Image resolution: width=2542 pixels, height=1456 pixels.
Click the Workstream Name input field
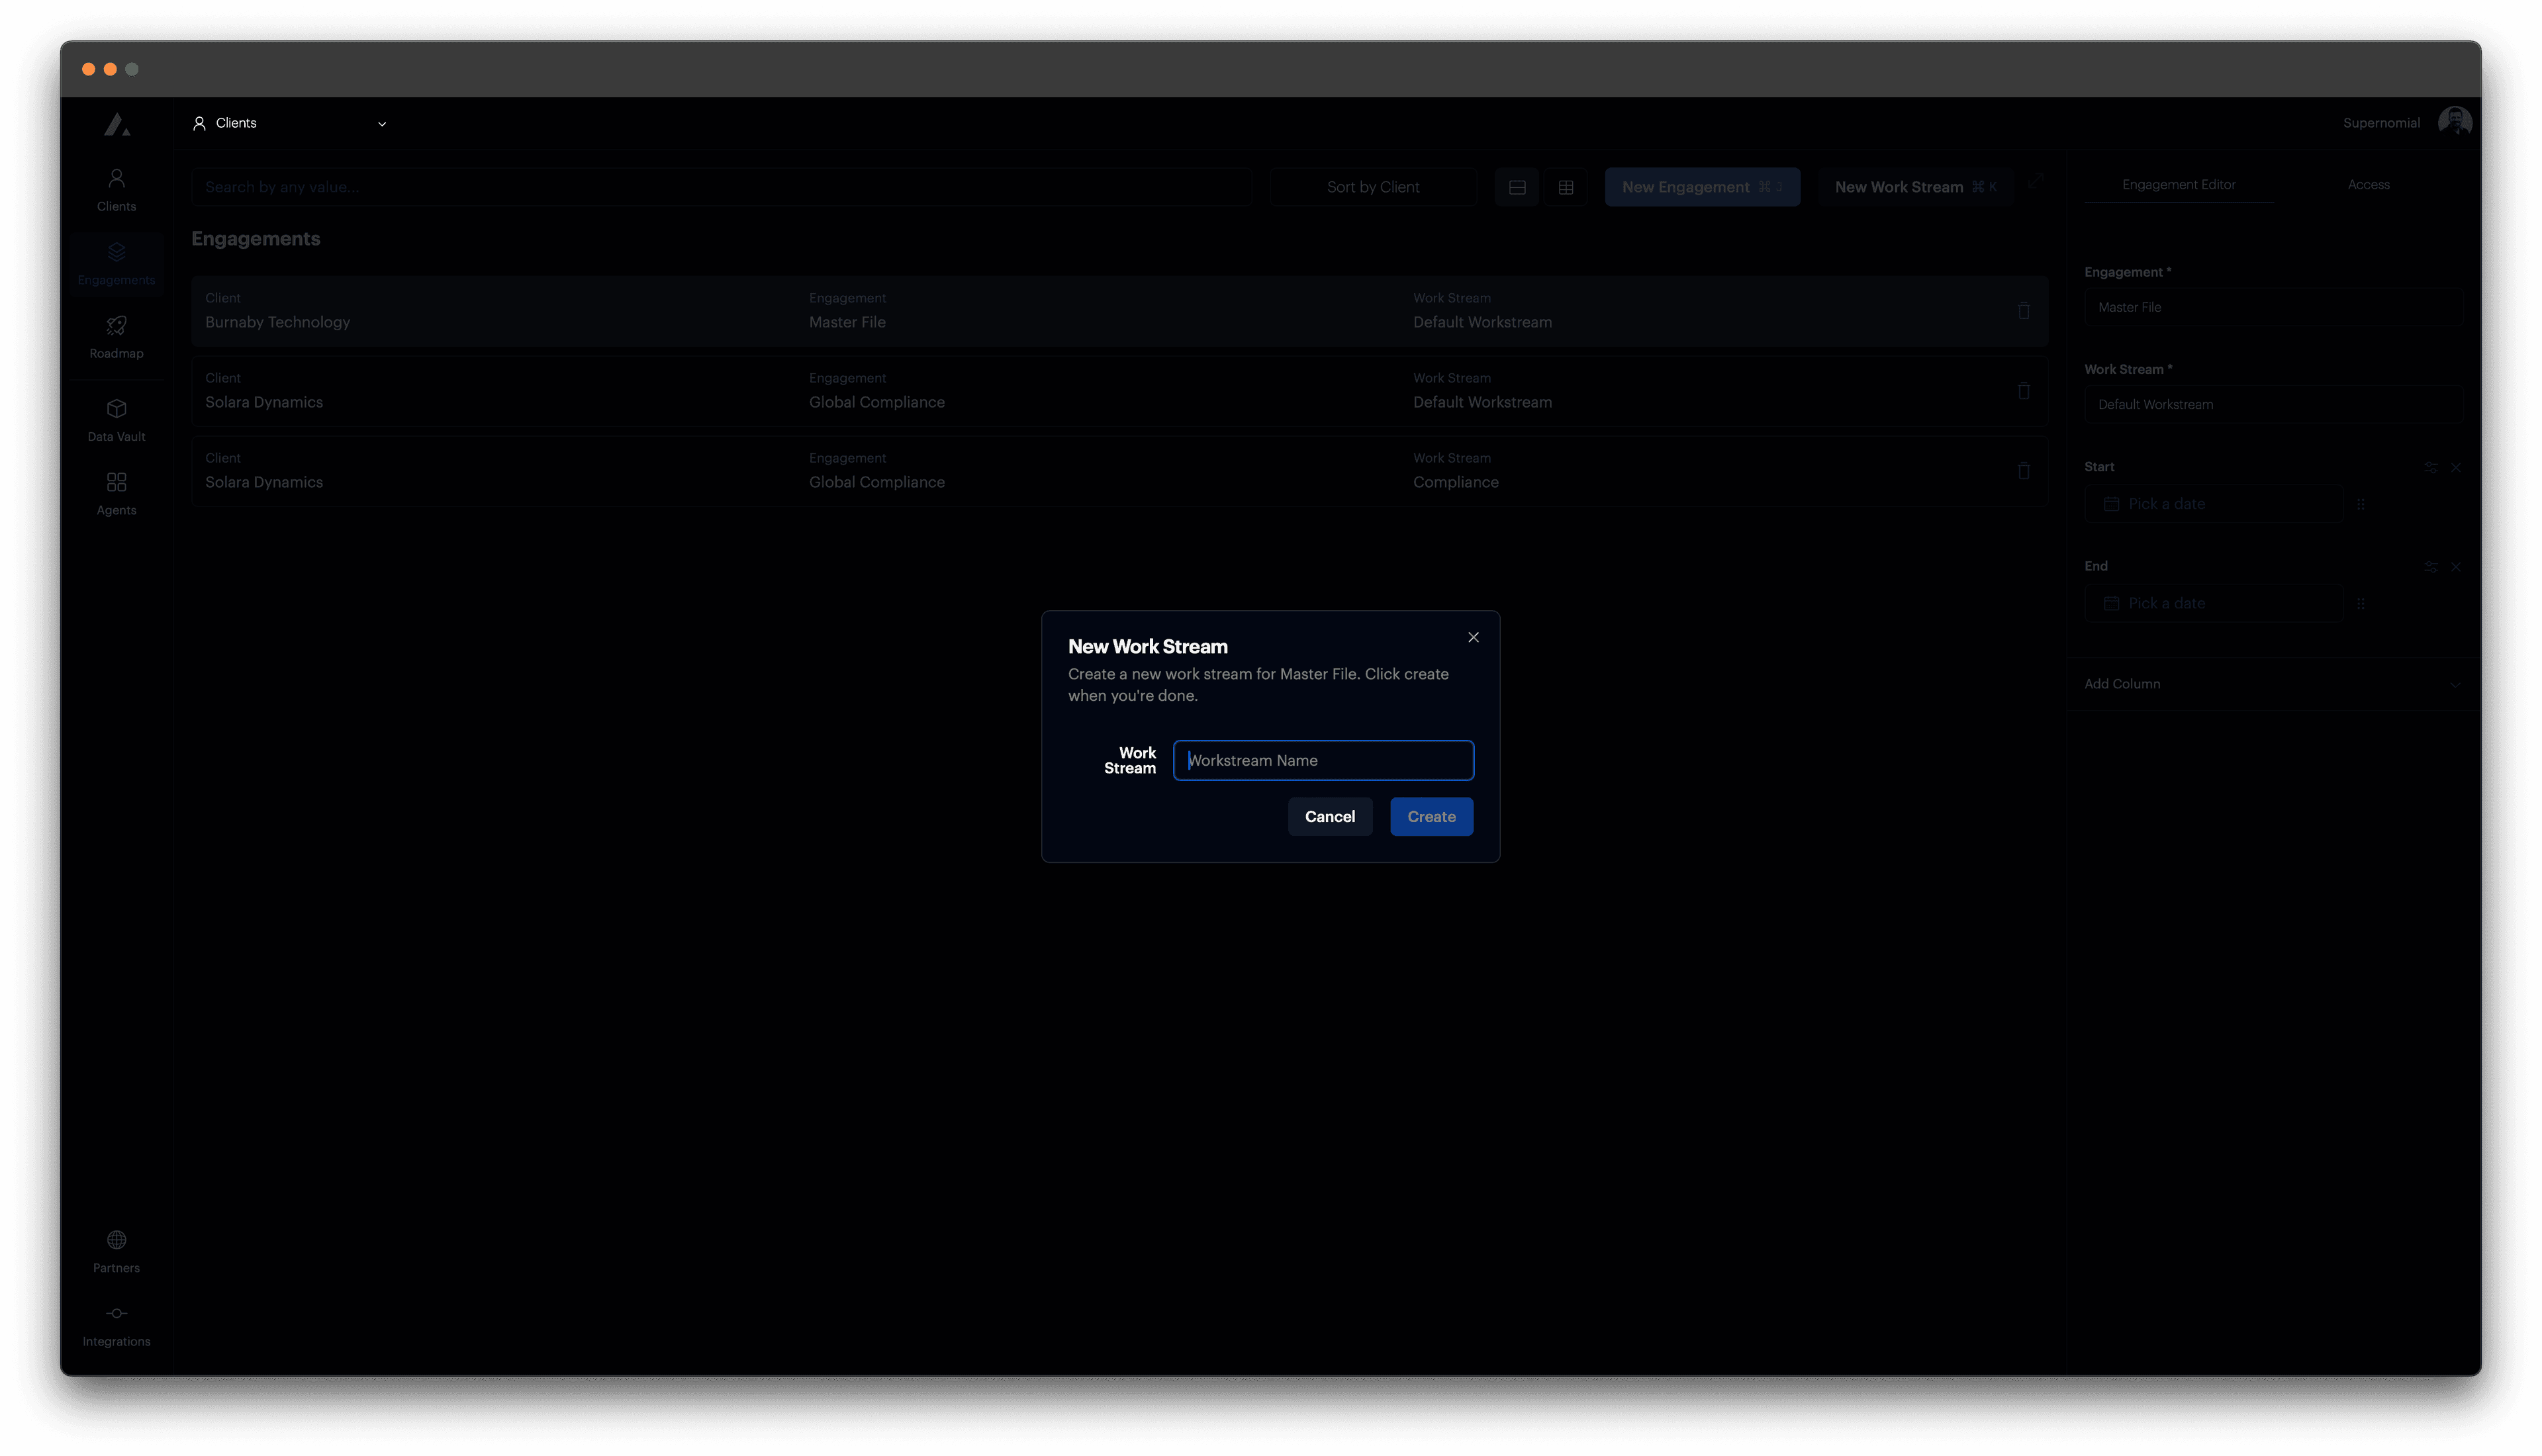pos(1323,760)
